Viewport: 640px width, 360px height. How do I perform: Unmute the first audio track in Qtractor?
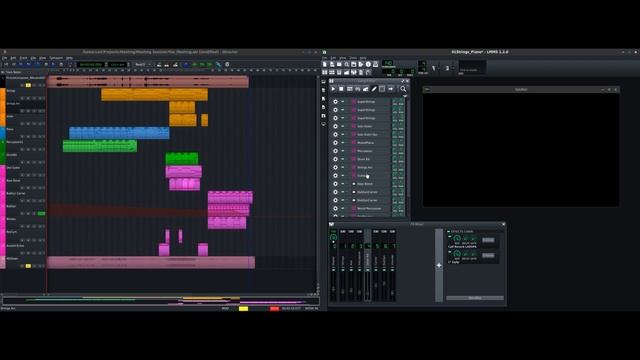click(x=28, y=85)
